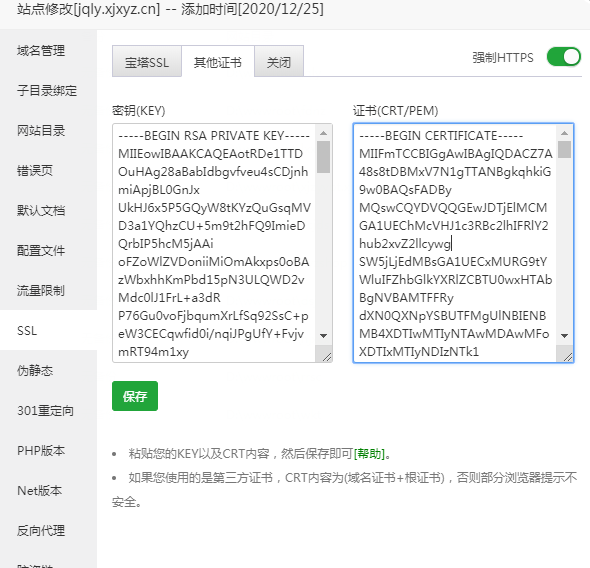The height and width of the screenshot is (568, 590).
Task: Select 反向代理 in the sidebar
Action: point(41,530)
